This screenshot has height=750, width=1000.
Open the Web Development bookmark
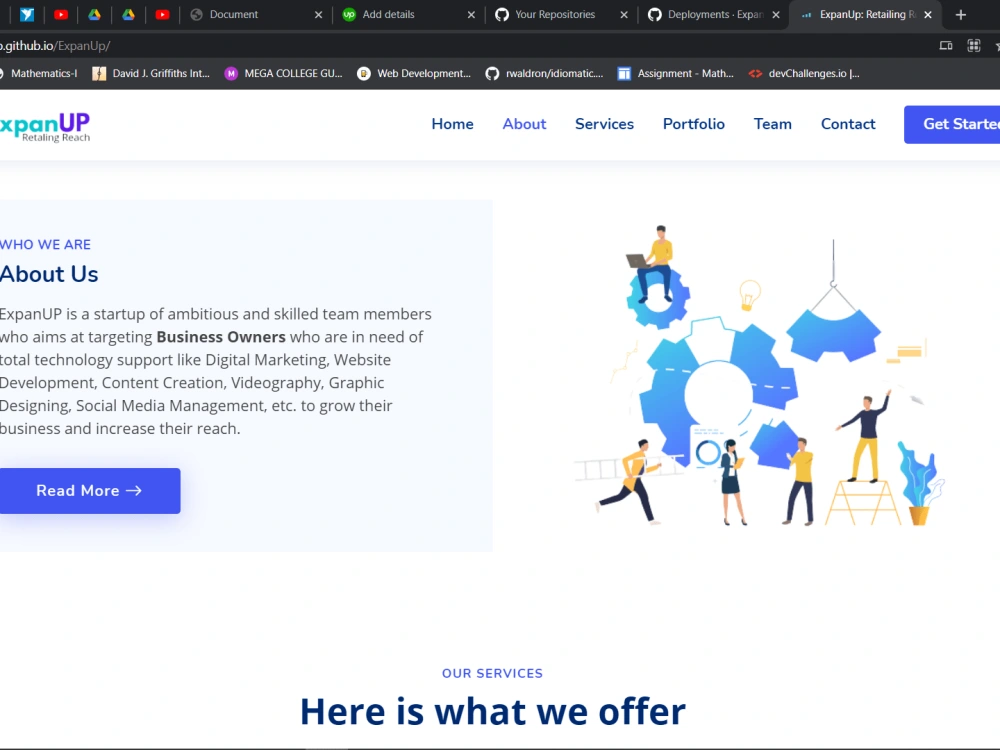[x=414, y=73]
